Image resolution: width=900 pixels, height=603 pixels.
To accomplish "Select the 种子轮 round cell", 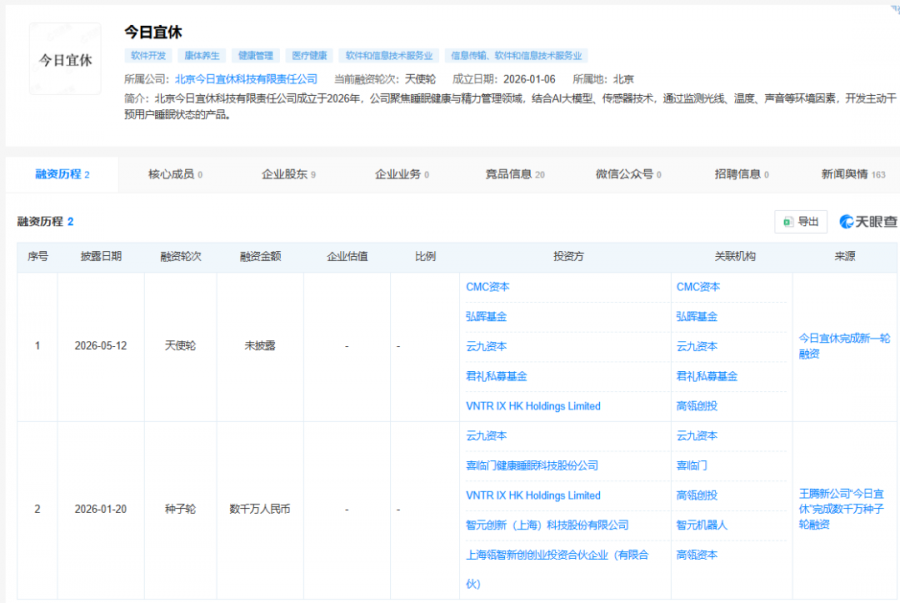I will point(180,509).
